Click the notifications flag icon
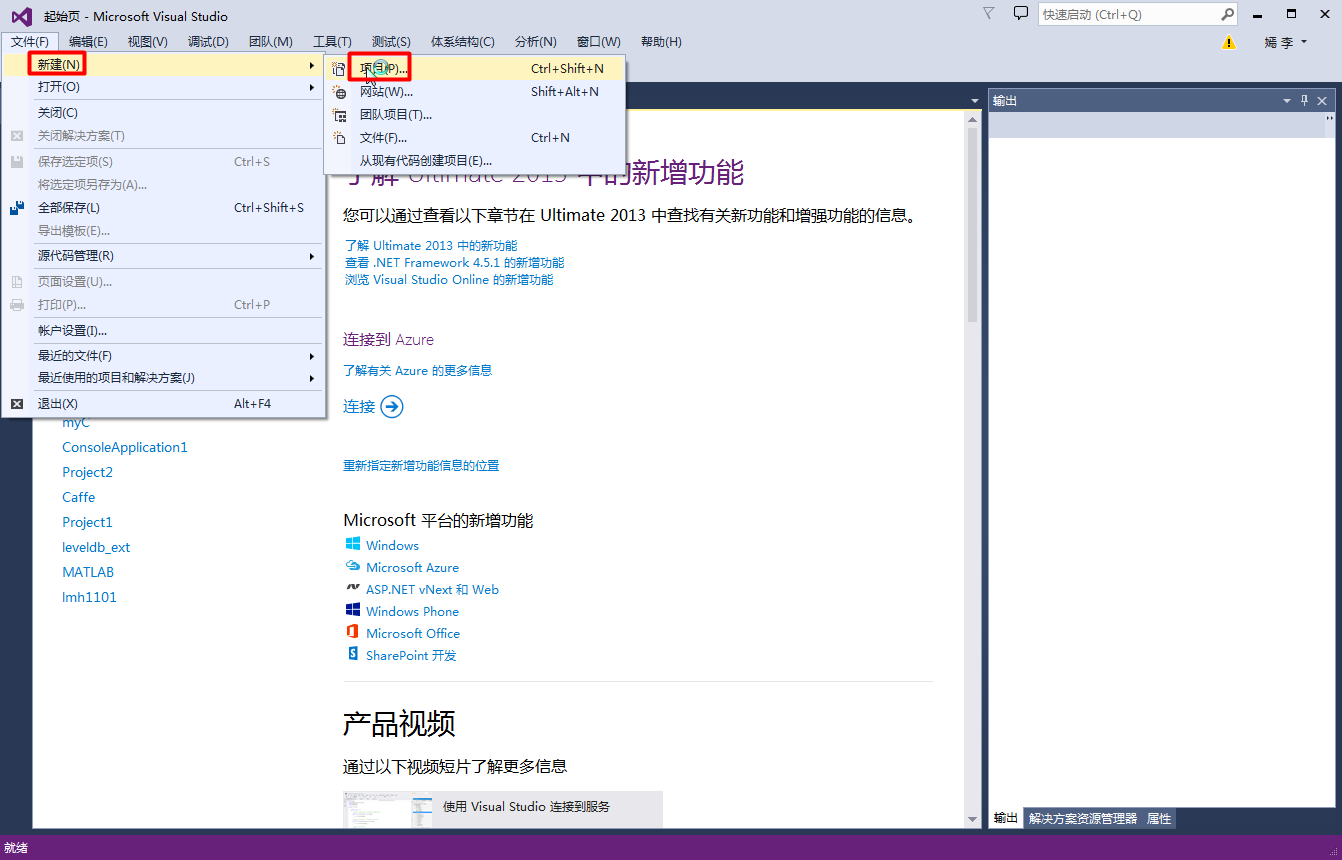Image resolution: width=1342 pixels, height=860 pixels. (x=988, y=13)
